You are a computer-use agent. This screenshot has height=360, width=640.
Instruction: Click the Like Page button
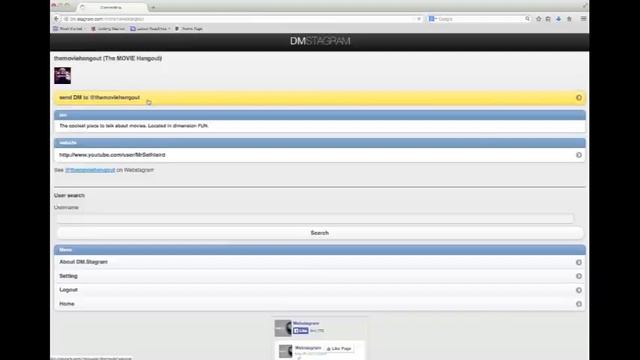coord(339,349)
